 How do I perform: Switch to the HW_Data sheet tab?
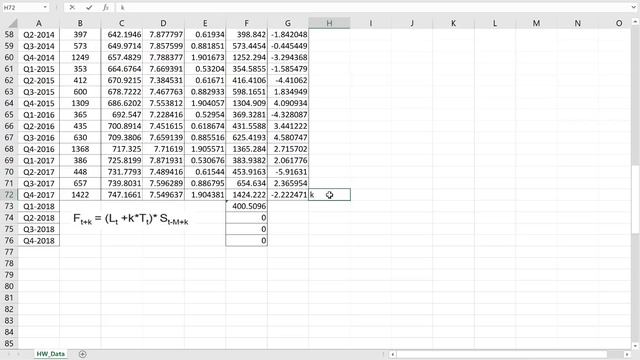(x=51, y=354)
